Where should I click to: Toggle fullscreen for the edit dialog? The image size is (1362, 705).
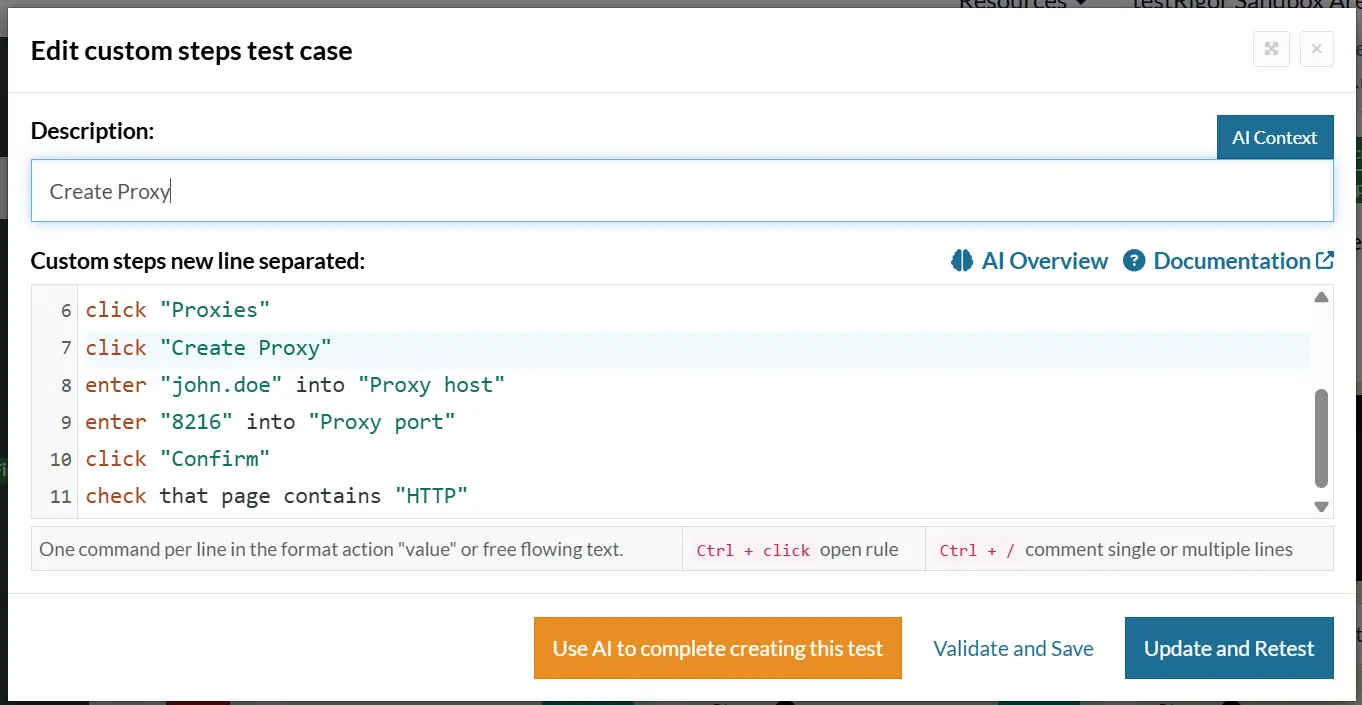1271,49
